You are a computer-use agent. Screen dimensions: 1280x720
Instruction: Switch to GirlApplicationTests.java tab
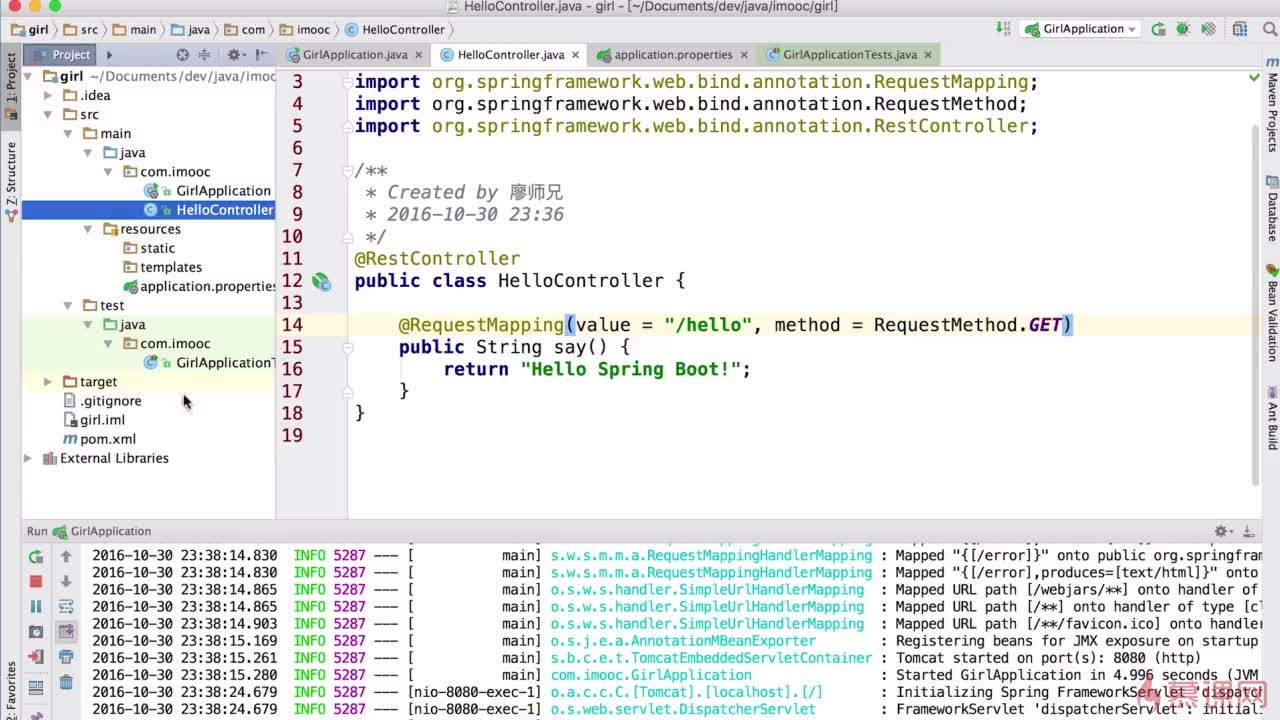pyautogui.click(x=849, y=55)
